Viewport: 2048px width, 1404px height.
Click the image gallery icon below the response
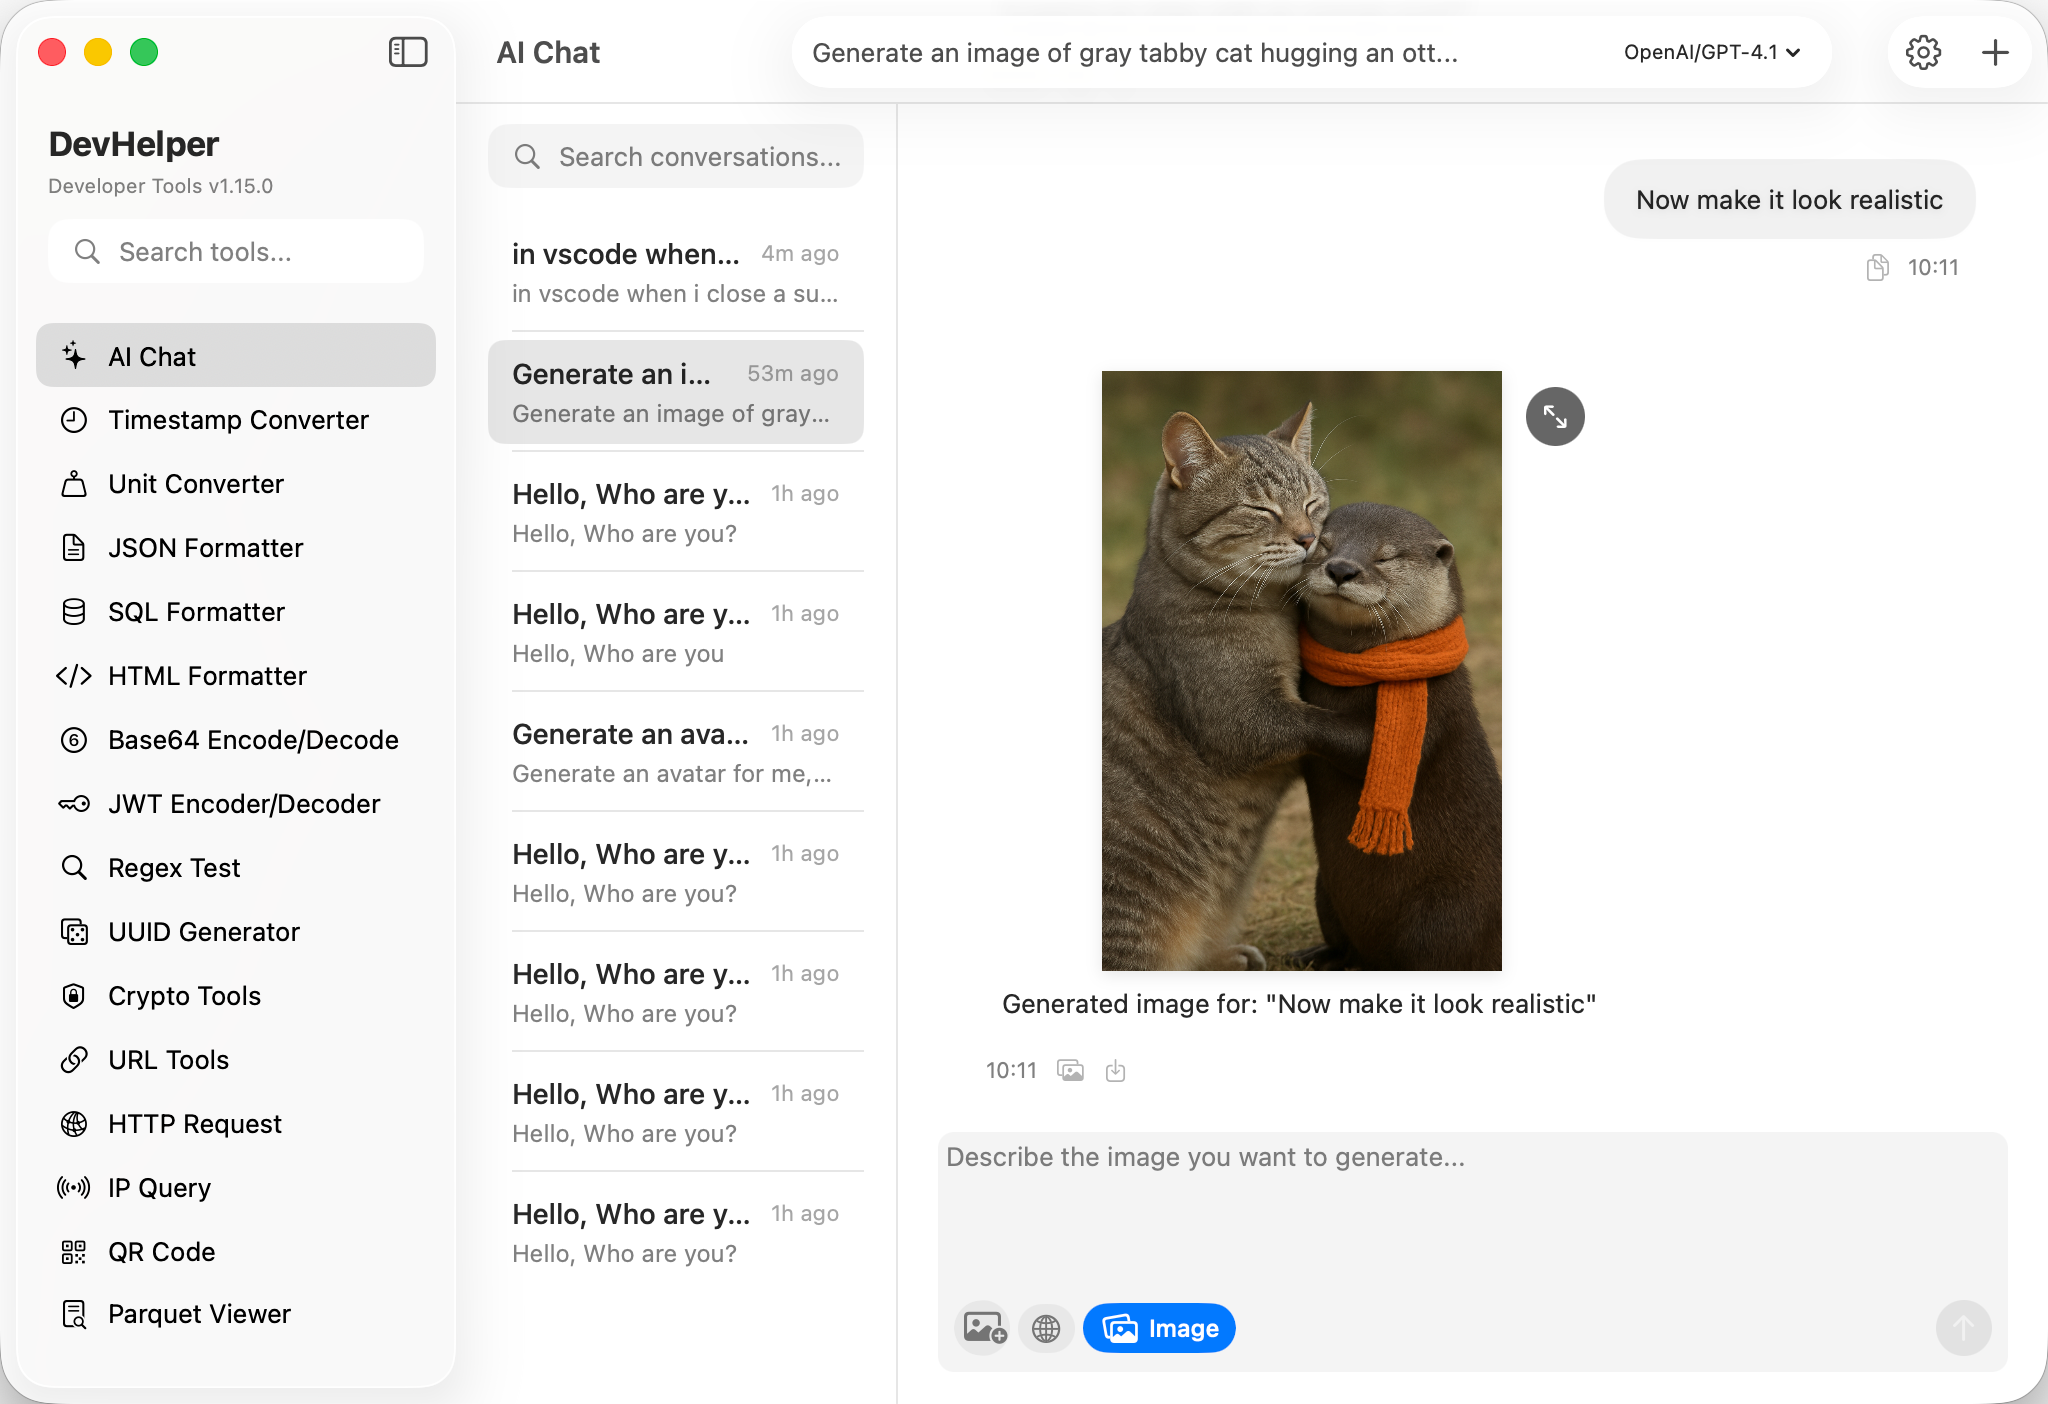point(1070,1071)
